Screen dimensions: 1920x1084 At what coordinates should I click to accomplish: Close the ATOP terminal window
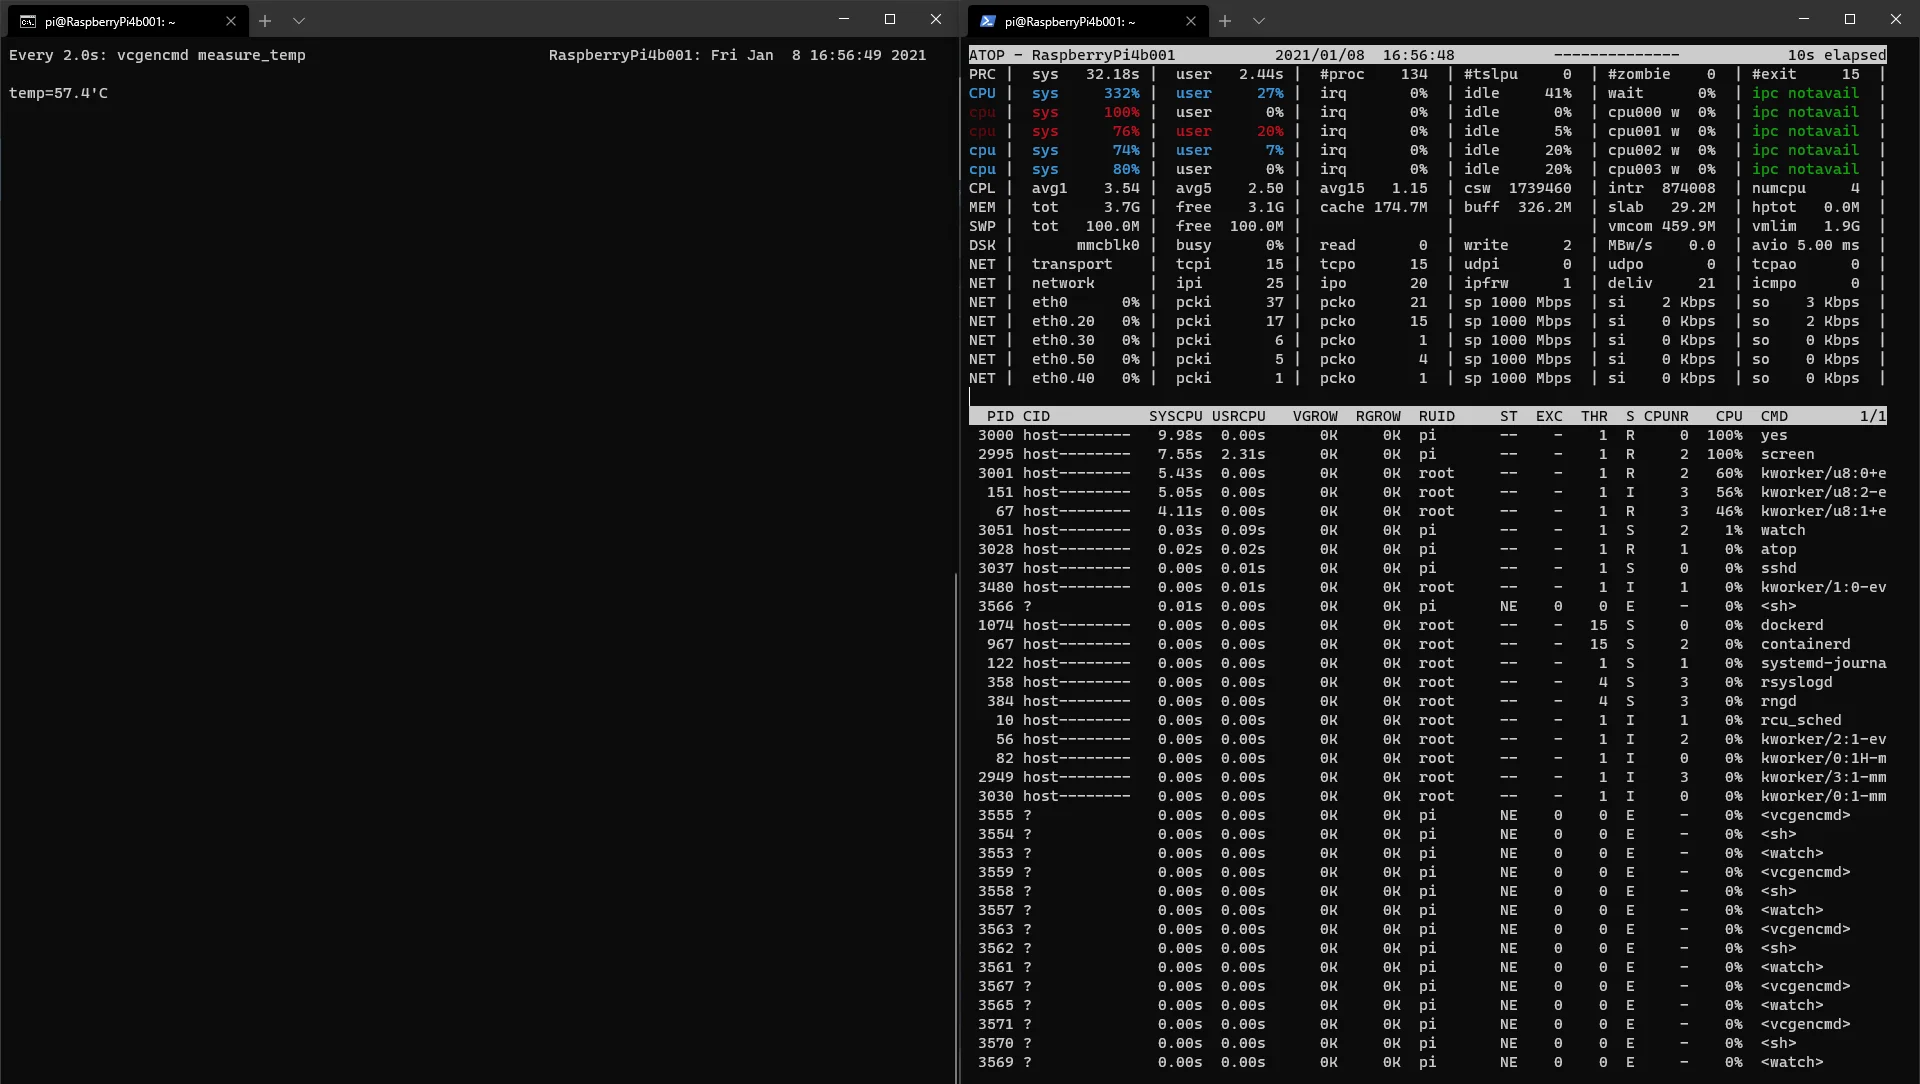click(1896, 19)
